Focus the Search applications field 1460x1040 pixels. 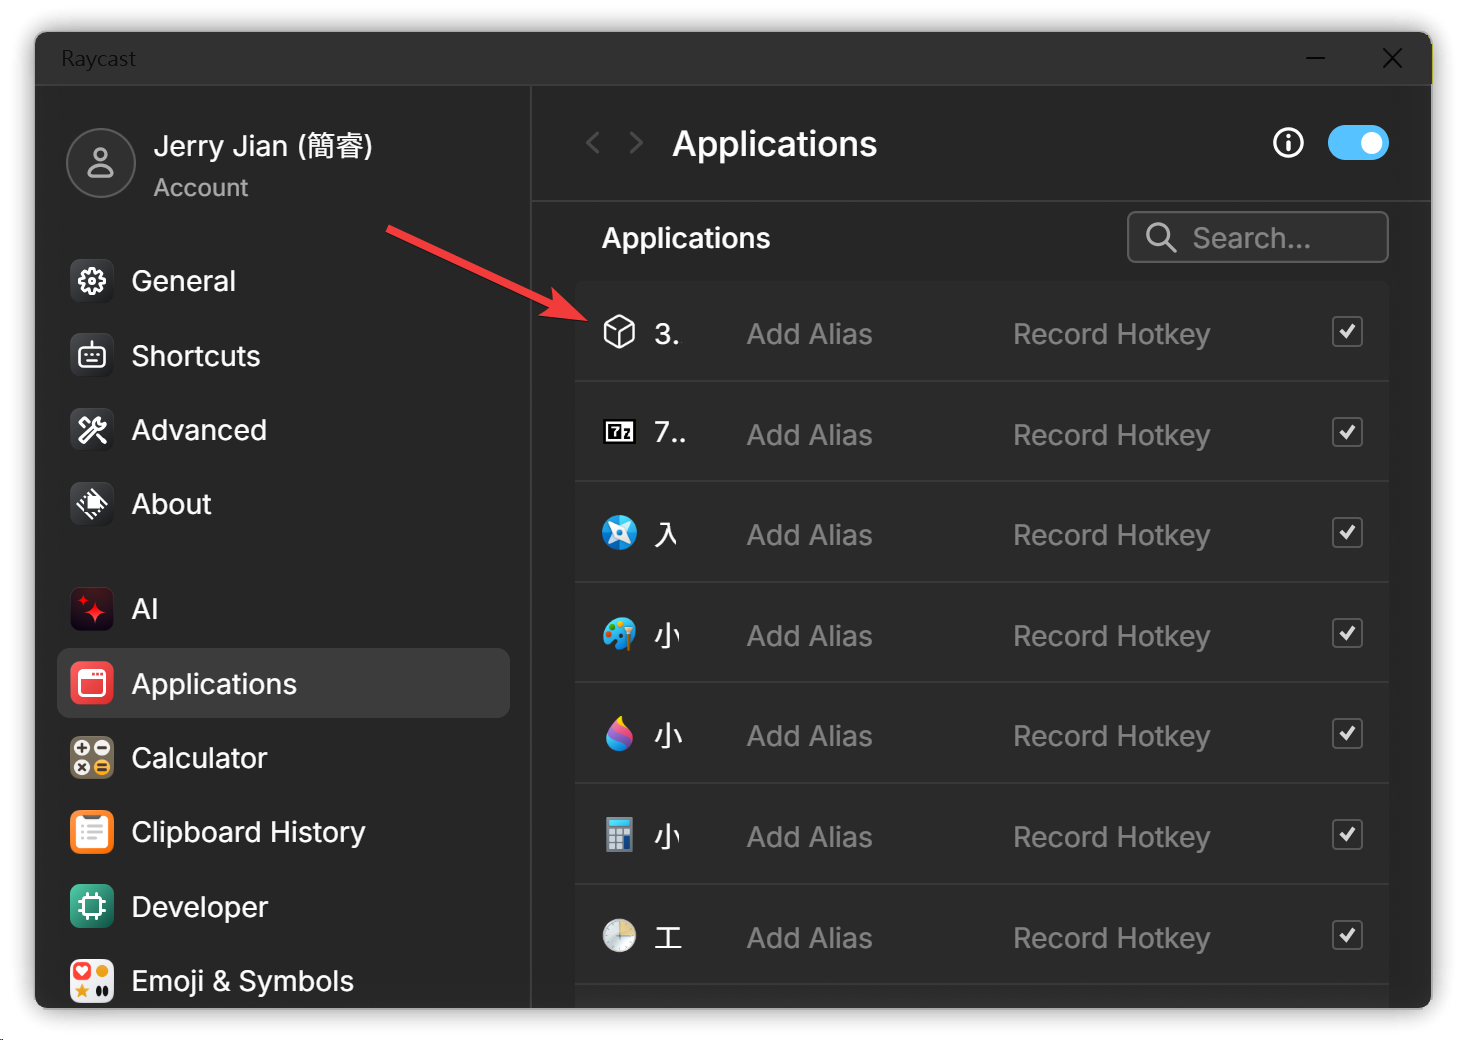(1258, 237)
